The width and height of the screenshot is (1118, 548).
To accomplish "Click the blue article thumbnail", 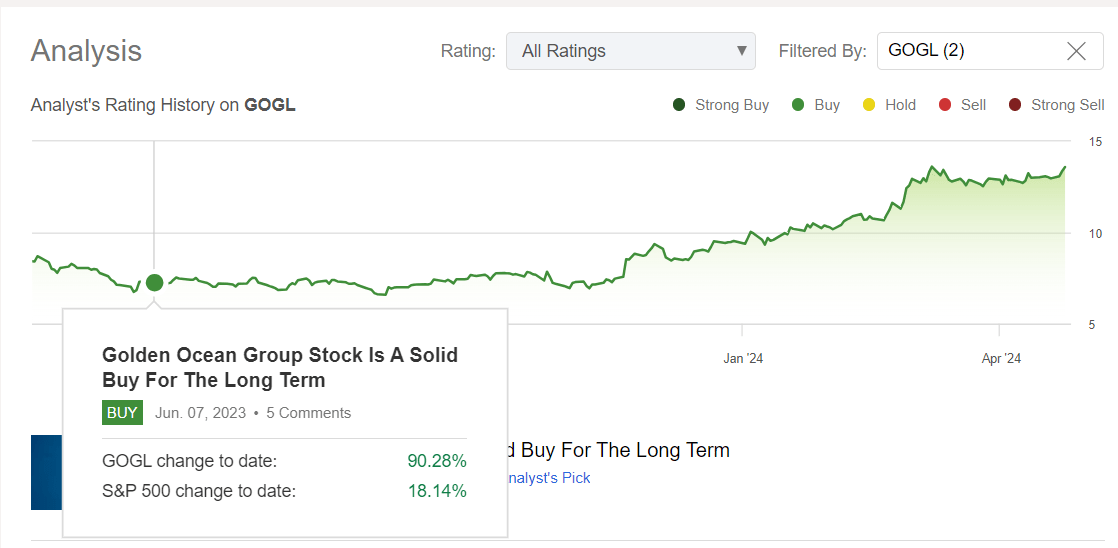I will point(47,472).
